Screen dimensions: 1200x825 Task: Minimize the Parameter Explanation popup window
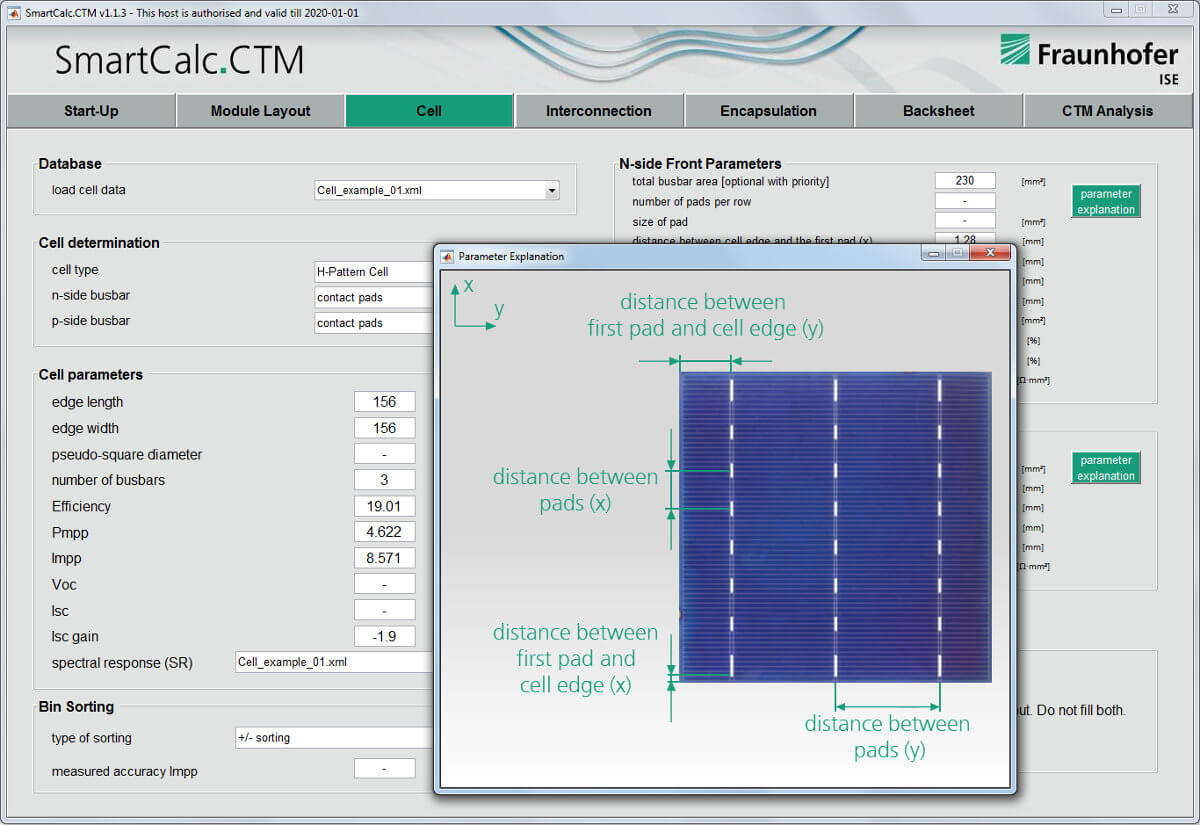pos(935,254)
